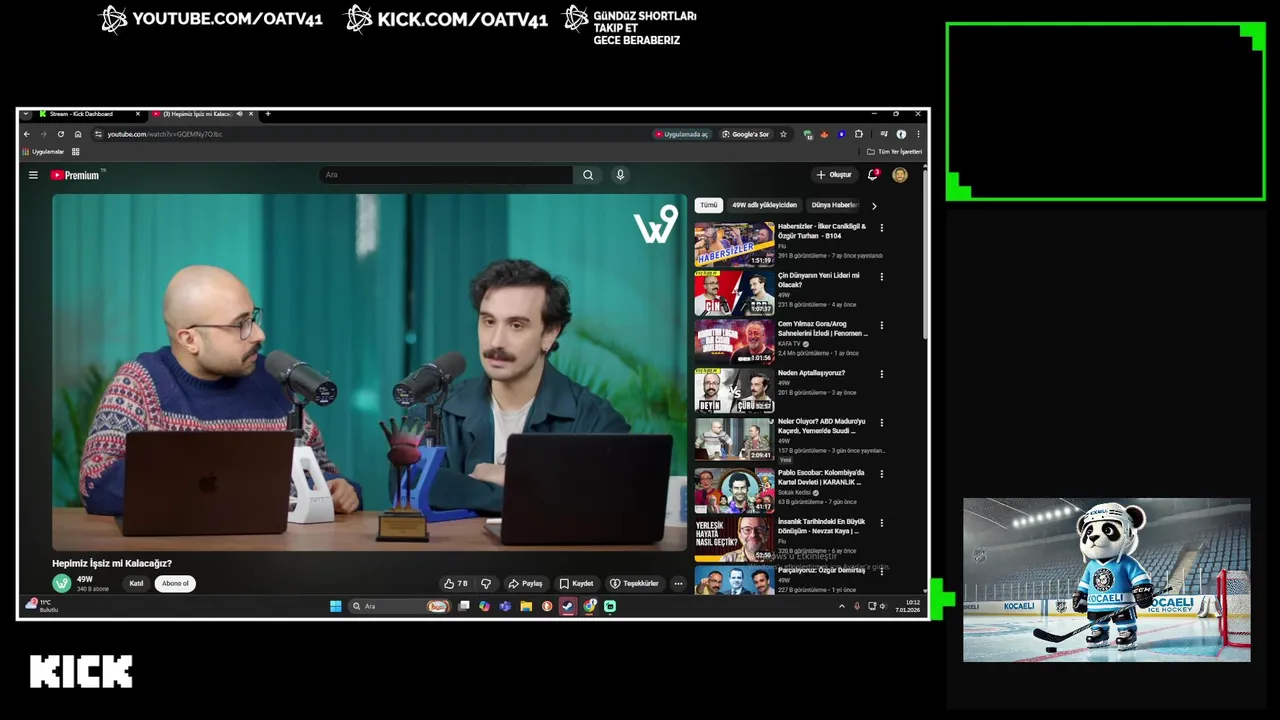Open Pablo Escobar video thumbnail
Image resolution: width=1280 pixels, height=720 pixels.
(734, 490)
